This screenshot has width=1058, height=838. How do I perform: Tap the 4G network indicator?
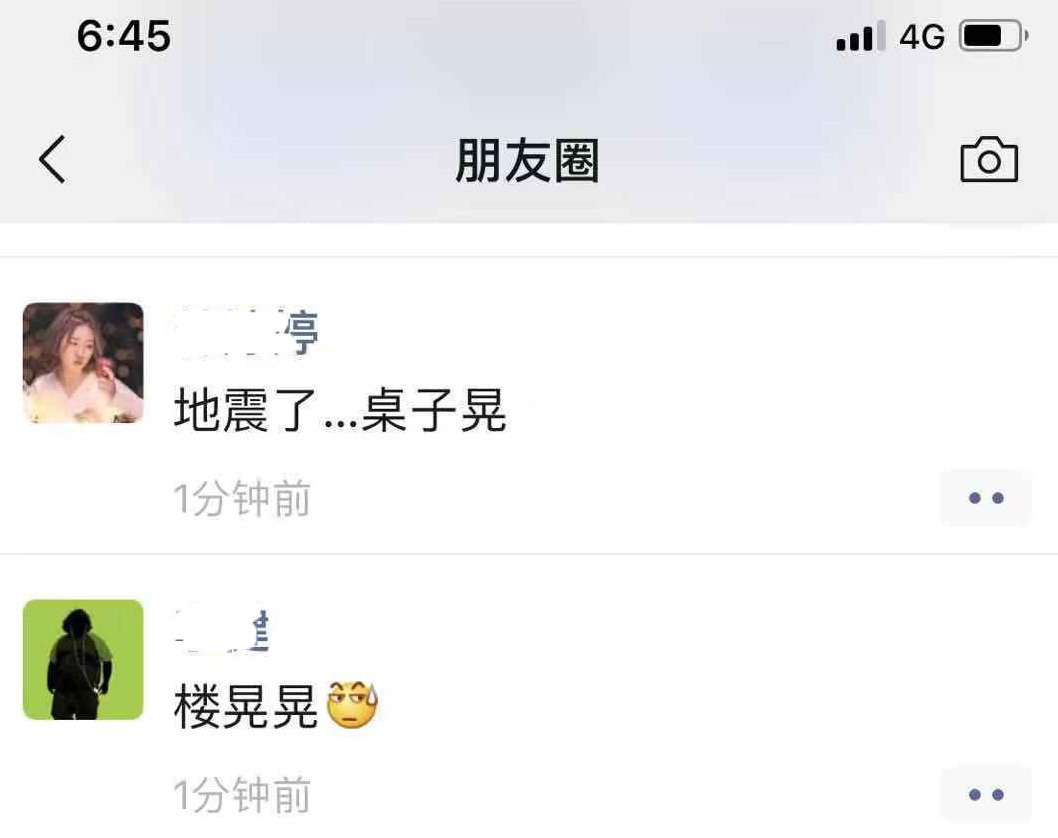tap(922, 36)
